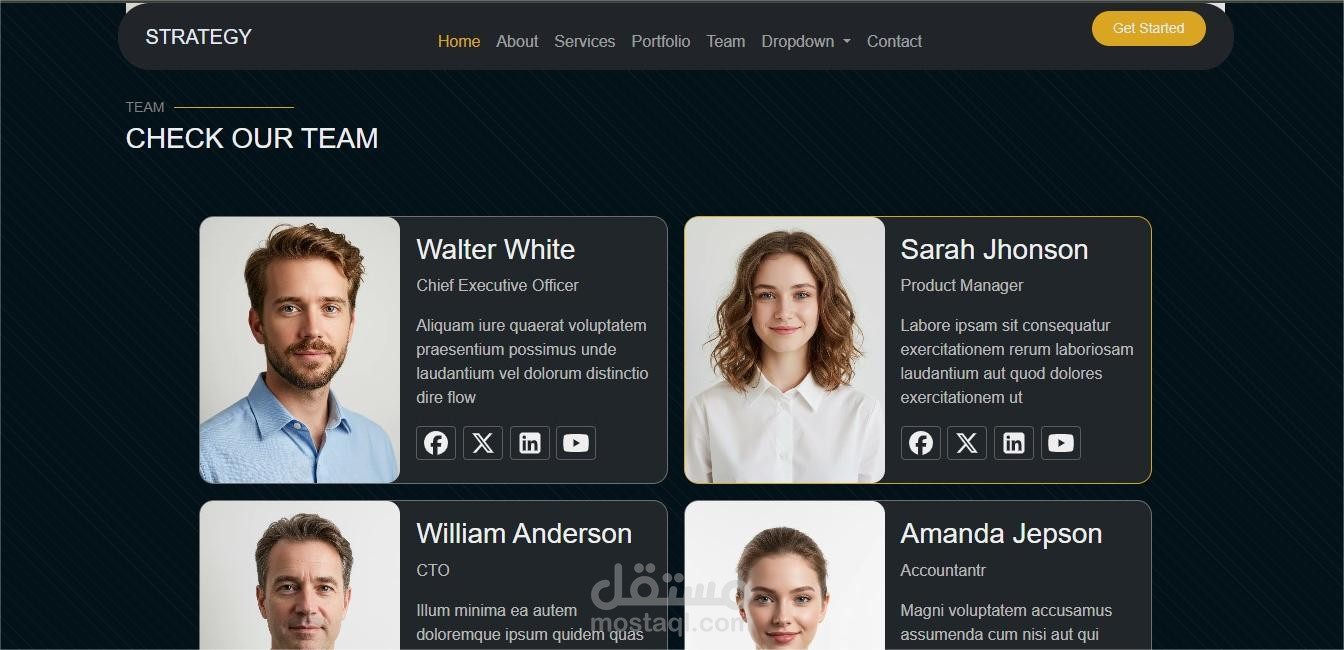
Task: Select the name William Anderson
Action: [x=524, y=534]
